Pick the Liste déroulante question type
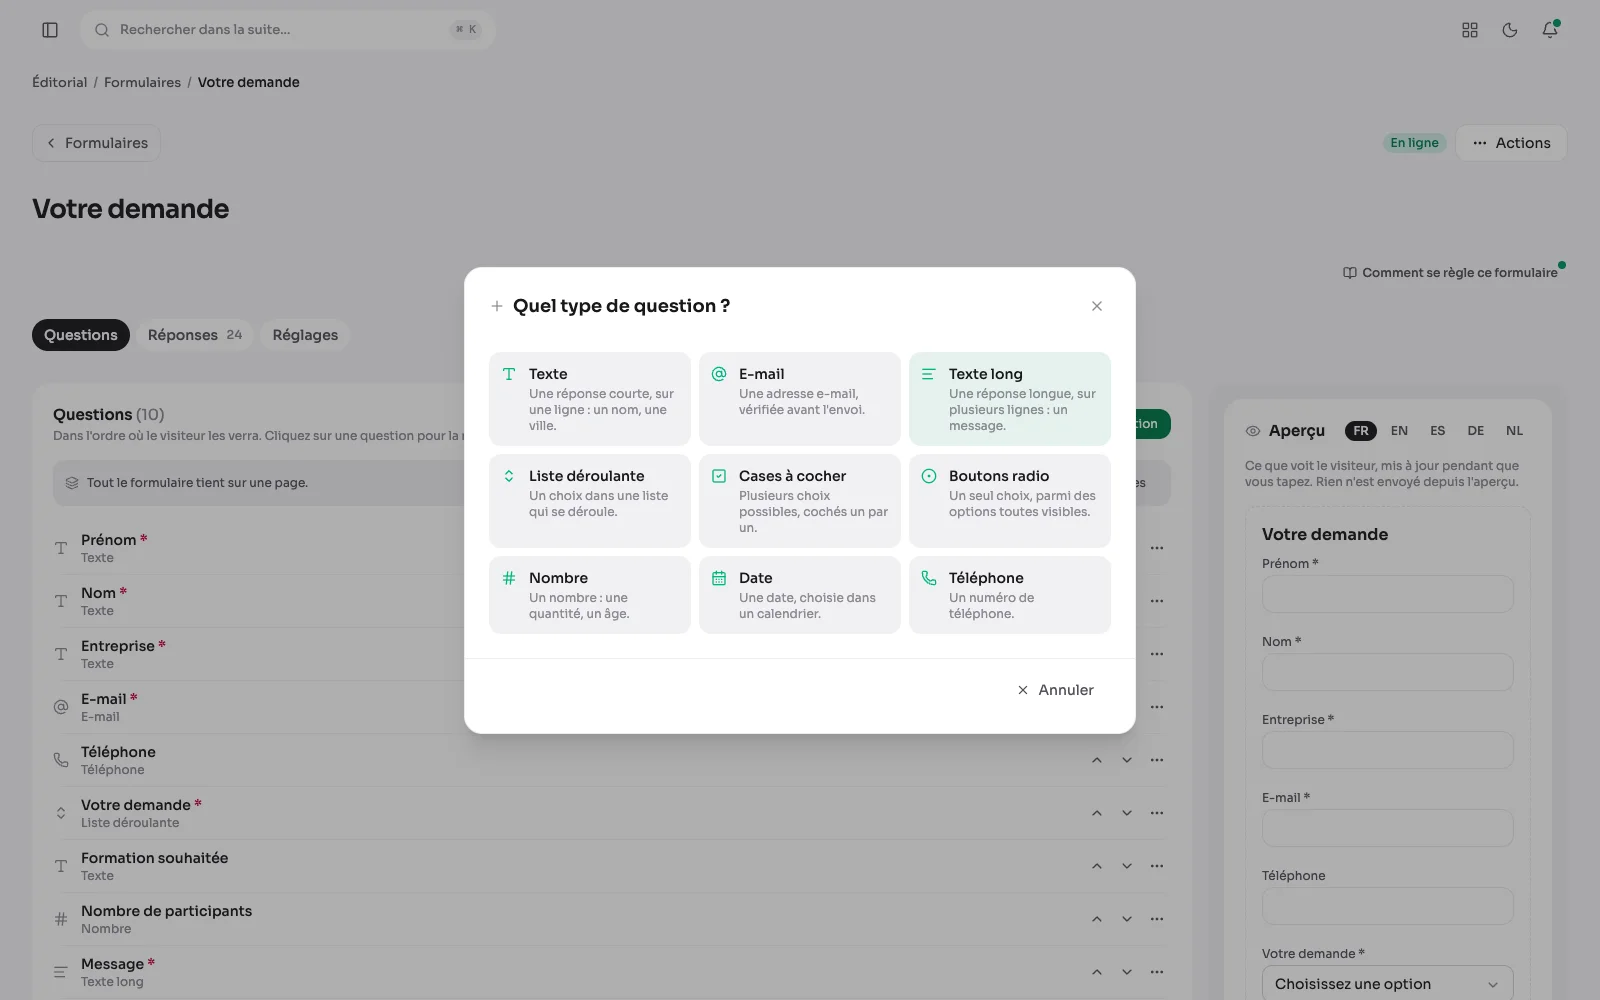 pyautogui.click(x=590, y=500)
